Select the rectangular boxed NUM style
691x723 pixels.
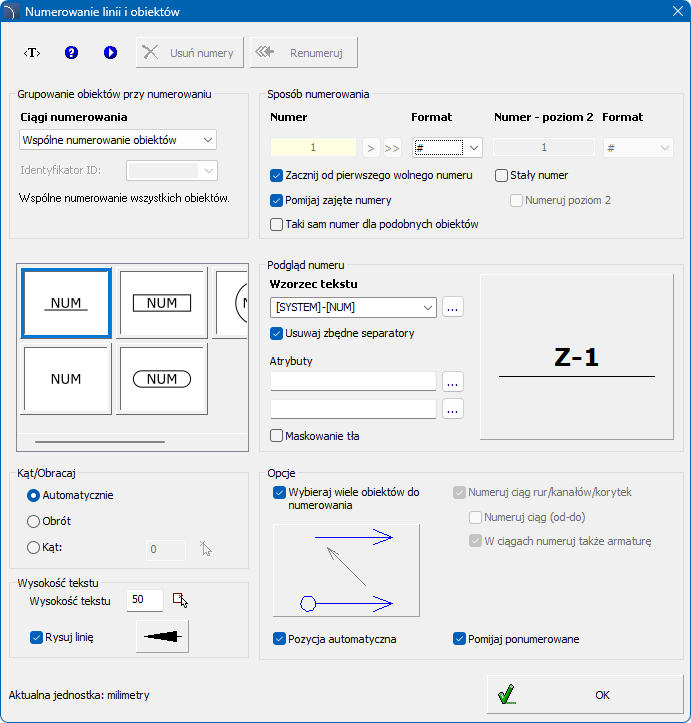click(162, 303)
